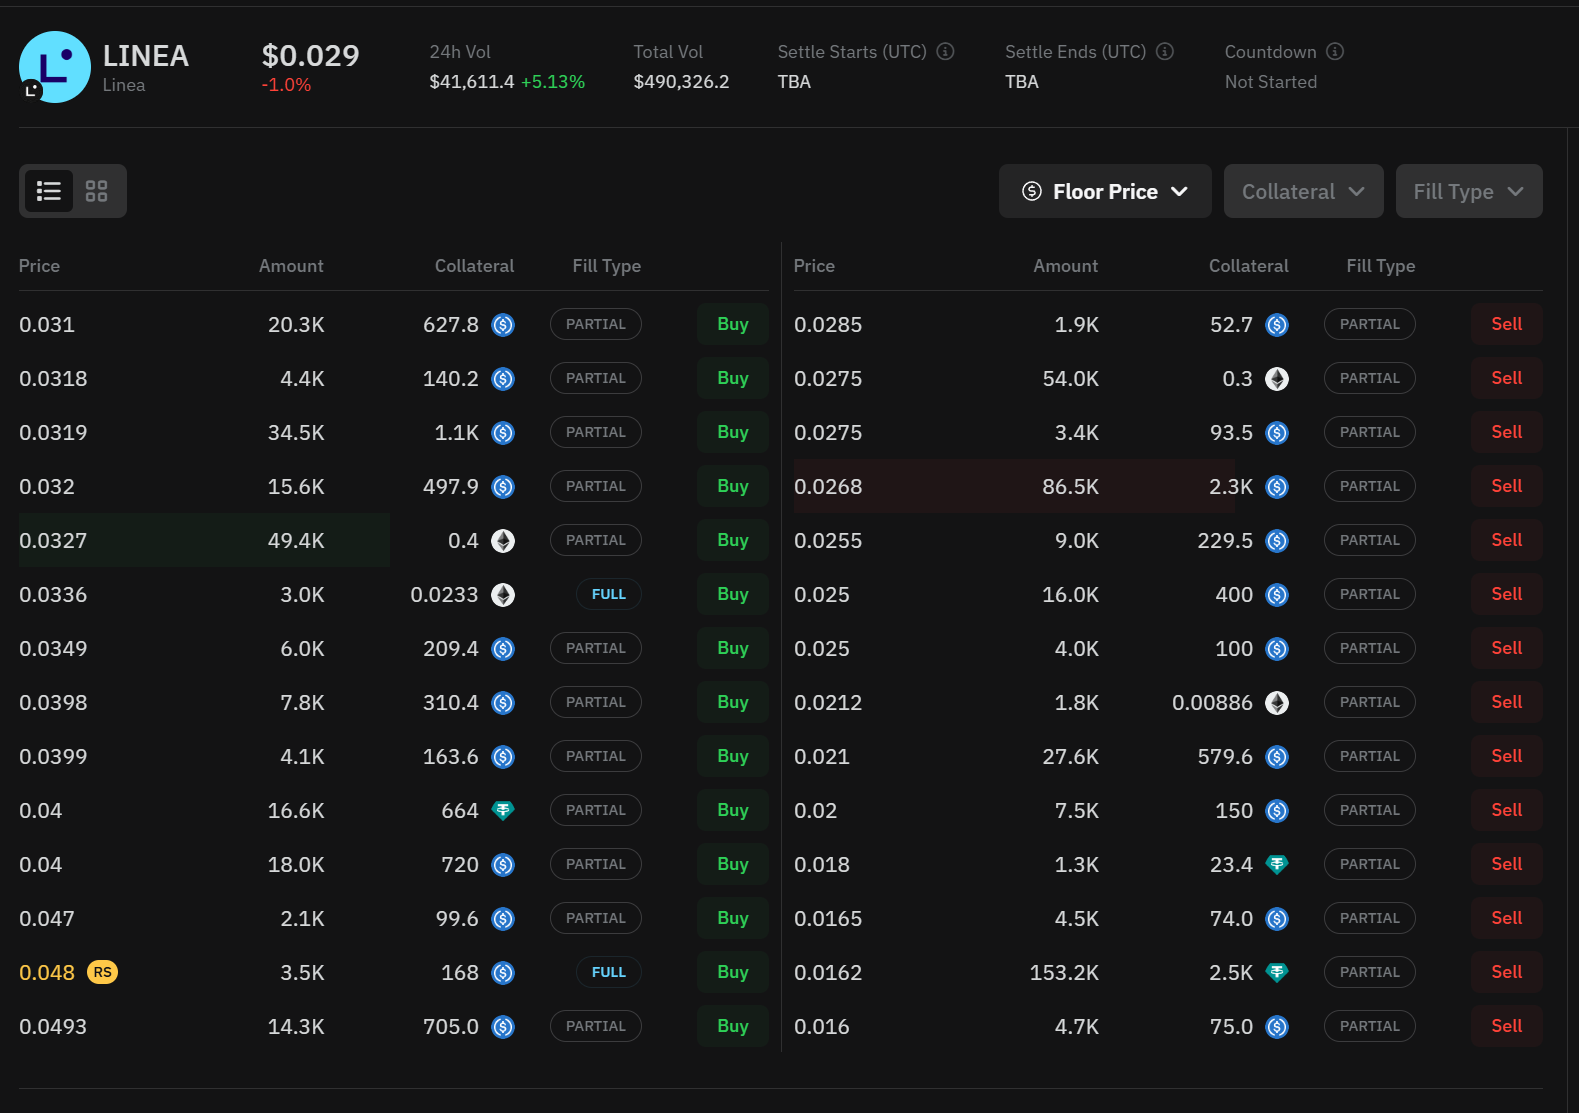The height and width of the screenshot is (1113, 1579).
Task: Click PARTIAL tag on the 0.031 row
Action: coord(596,324)
